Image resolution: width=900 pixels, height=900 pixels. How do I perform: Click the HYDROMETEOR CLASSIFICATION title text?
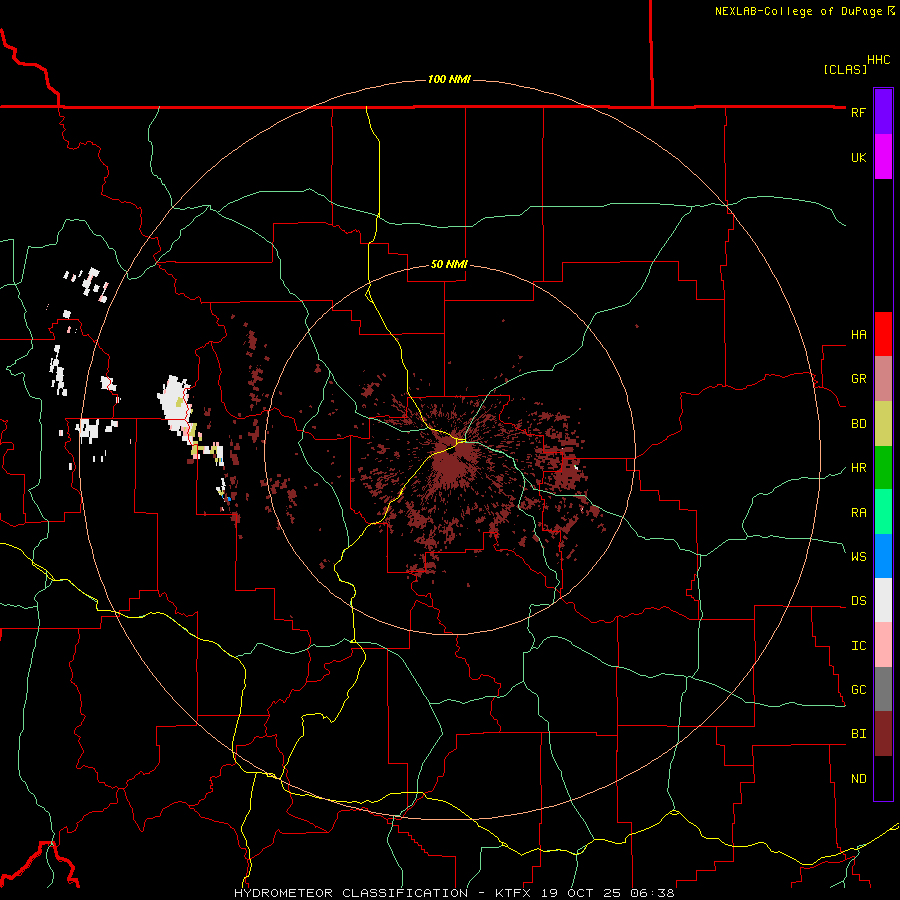pyautogui.click(x=351, y=893)
